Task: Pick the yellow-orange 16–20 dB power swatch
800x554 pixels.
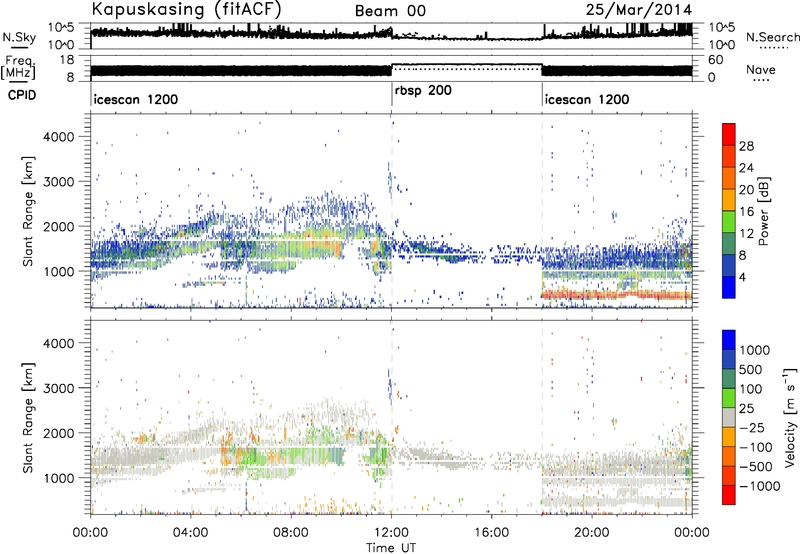Action: (x=729, y=200)
